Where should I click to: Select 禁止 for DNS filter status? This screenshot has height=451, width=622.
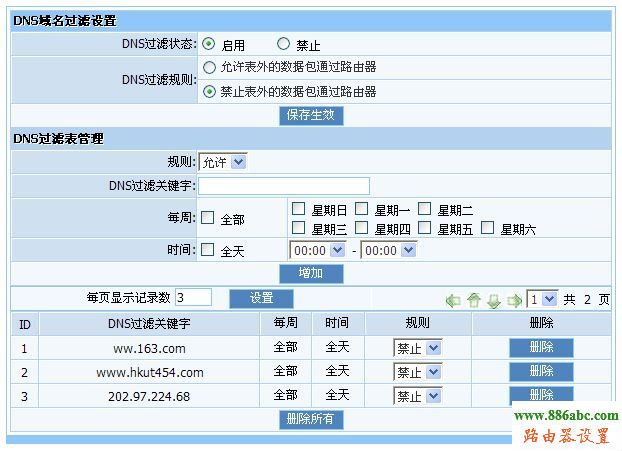(283, 44)
